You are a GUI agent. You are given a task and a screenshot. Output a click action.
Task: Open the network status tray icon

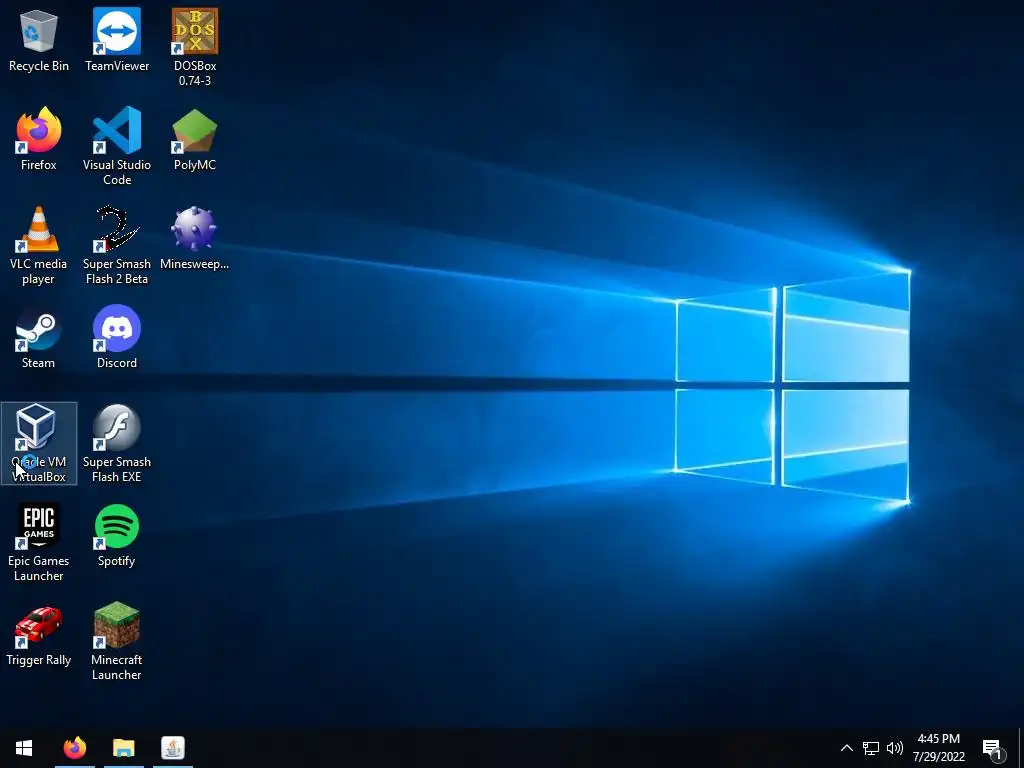(871, 748)
